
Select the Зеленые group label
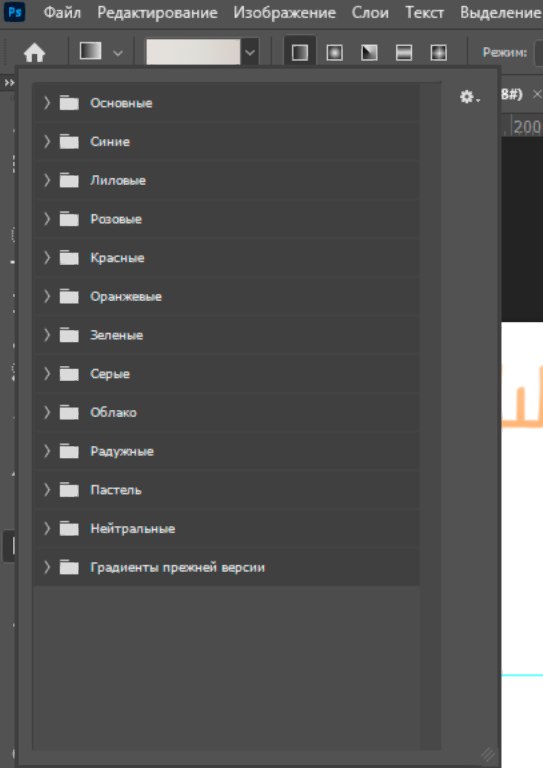click(117, 335)
